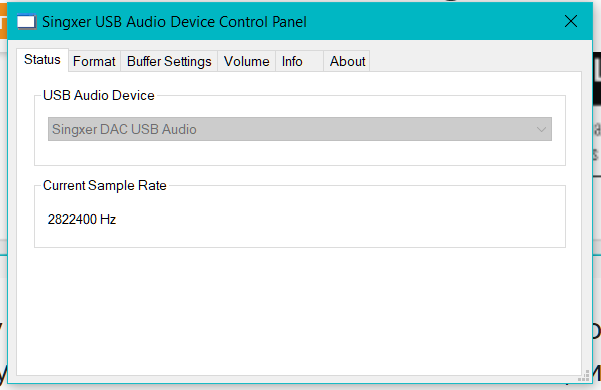Open the Format tab

coord(94,61)
